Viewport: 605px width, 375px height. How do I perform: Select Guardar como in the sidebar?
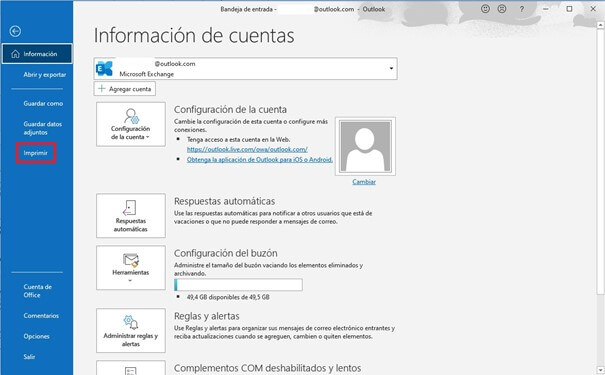[x=43, y=103]
